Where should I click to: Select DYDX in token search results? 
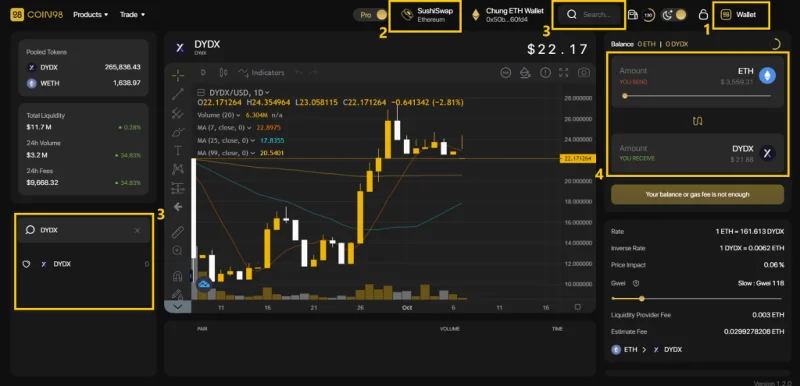click(x=85, y=264)
